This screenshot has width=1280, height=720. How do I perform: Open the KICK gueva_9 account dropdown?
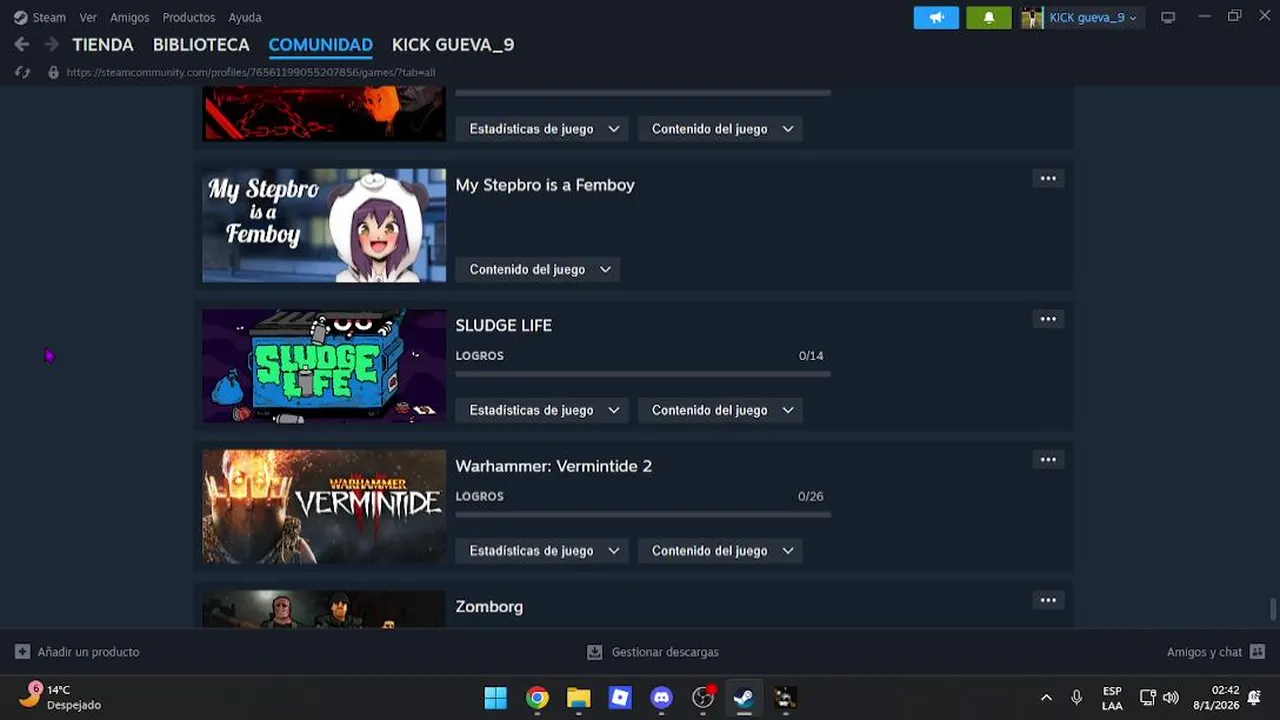tap(1093, 17)
